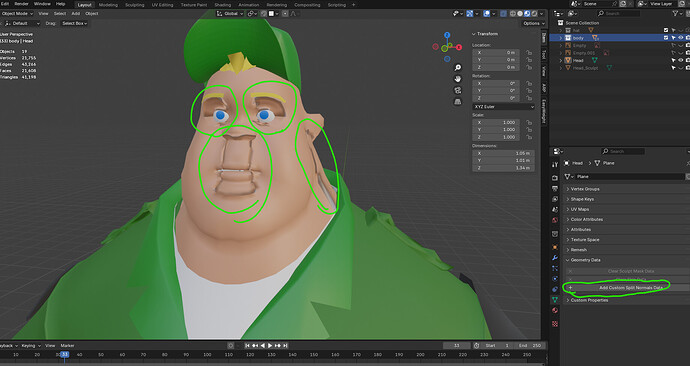Screen dimensions: 690x366
Task: Toggle selectability arrow for Head_Sculpt
Action: [x=673, y=68]
